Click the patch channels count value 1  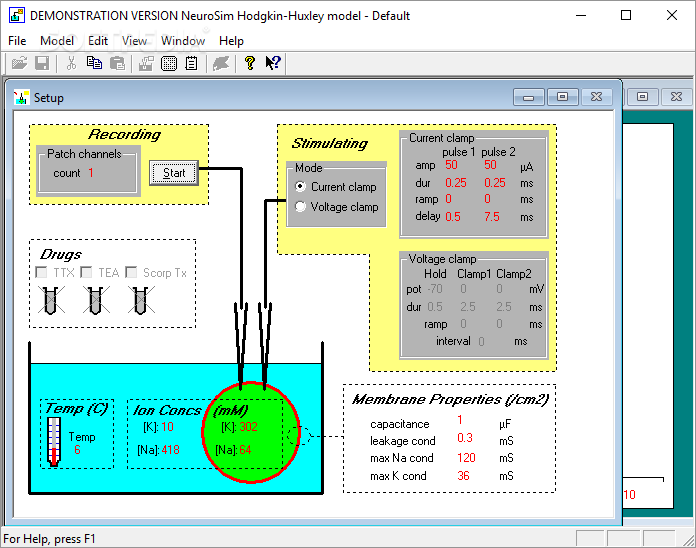[91, 173]
